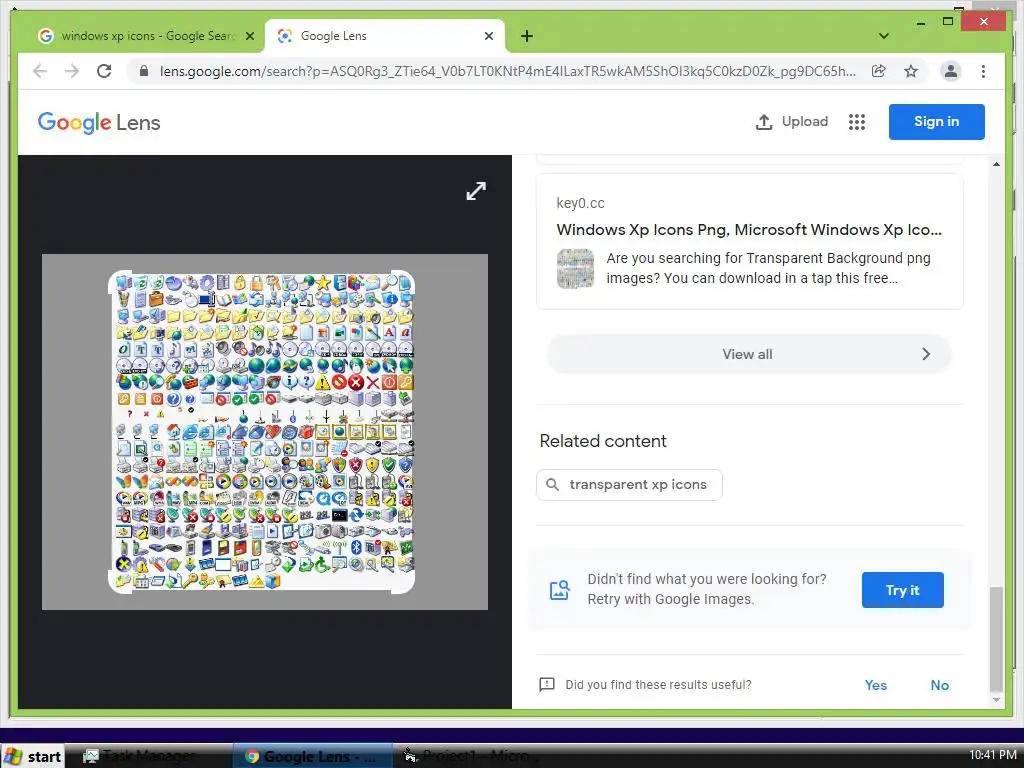Open the Windows start menu
The width and height of the screenshot is (1024, 768).
pyautogui.click(x=33, y=756)
